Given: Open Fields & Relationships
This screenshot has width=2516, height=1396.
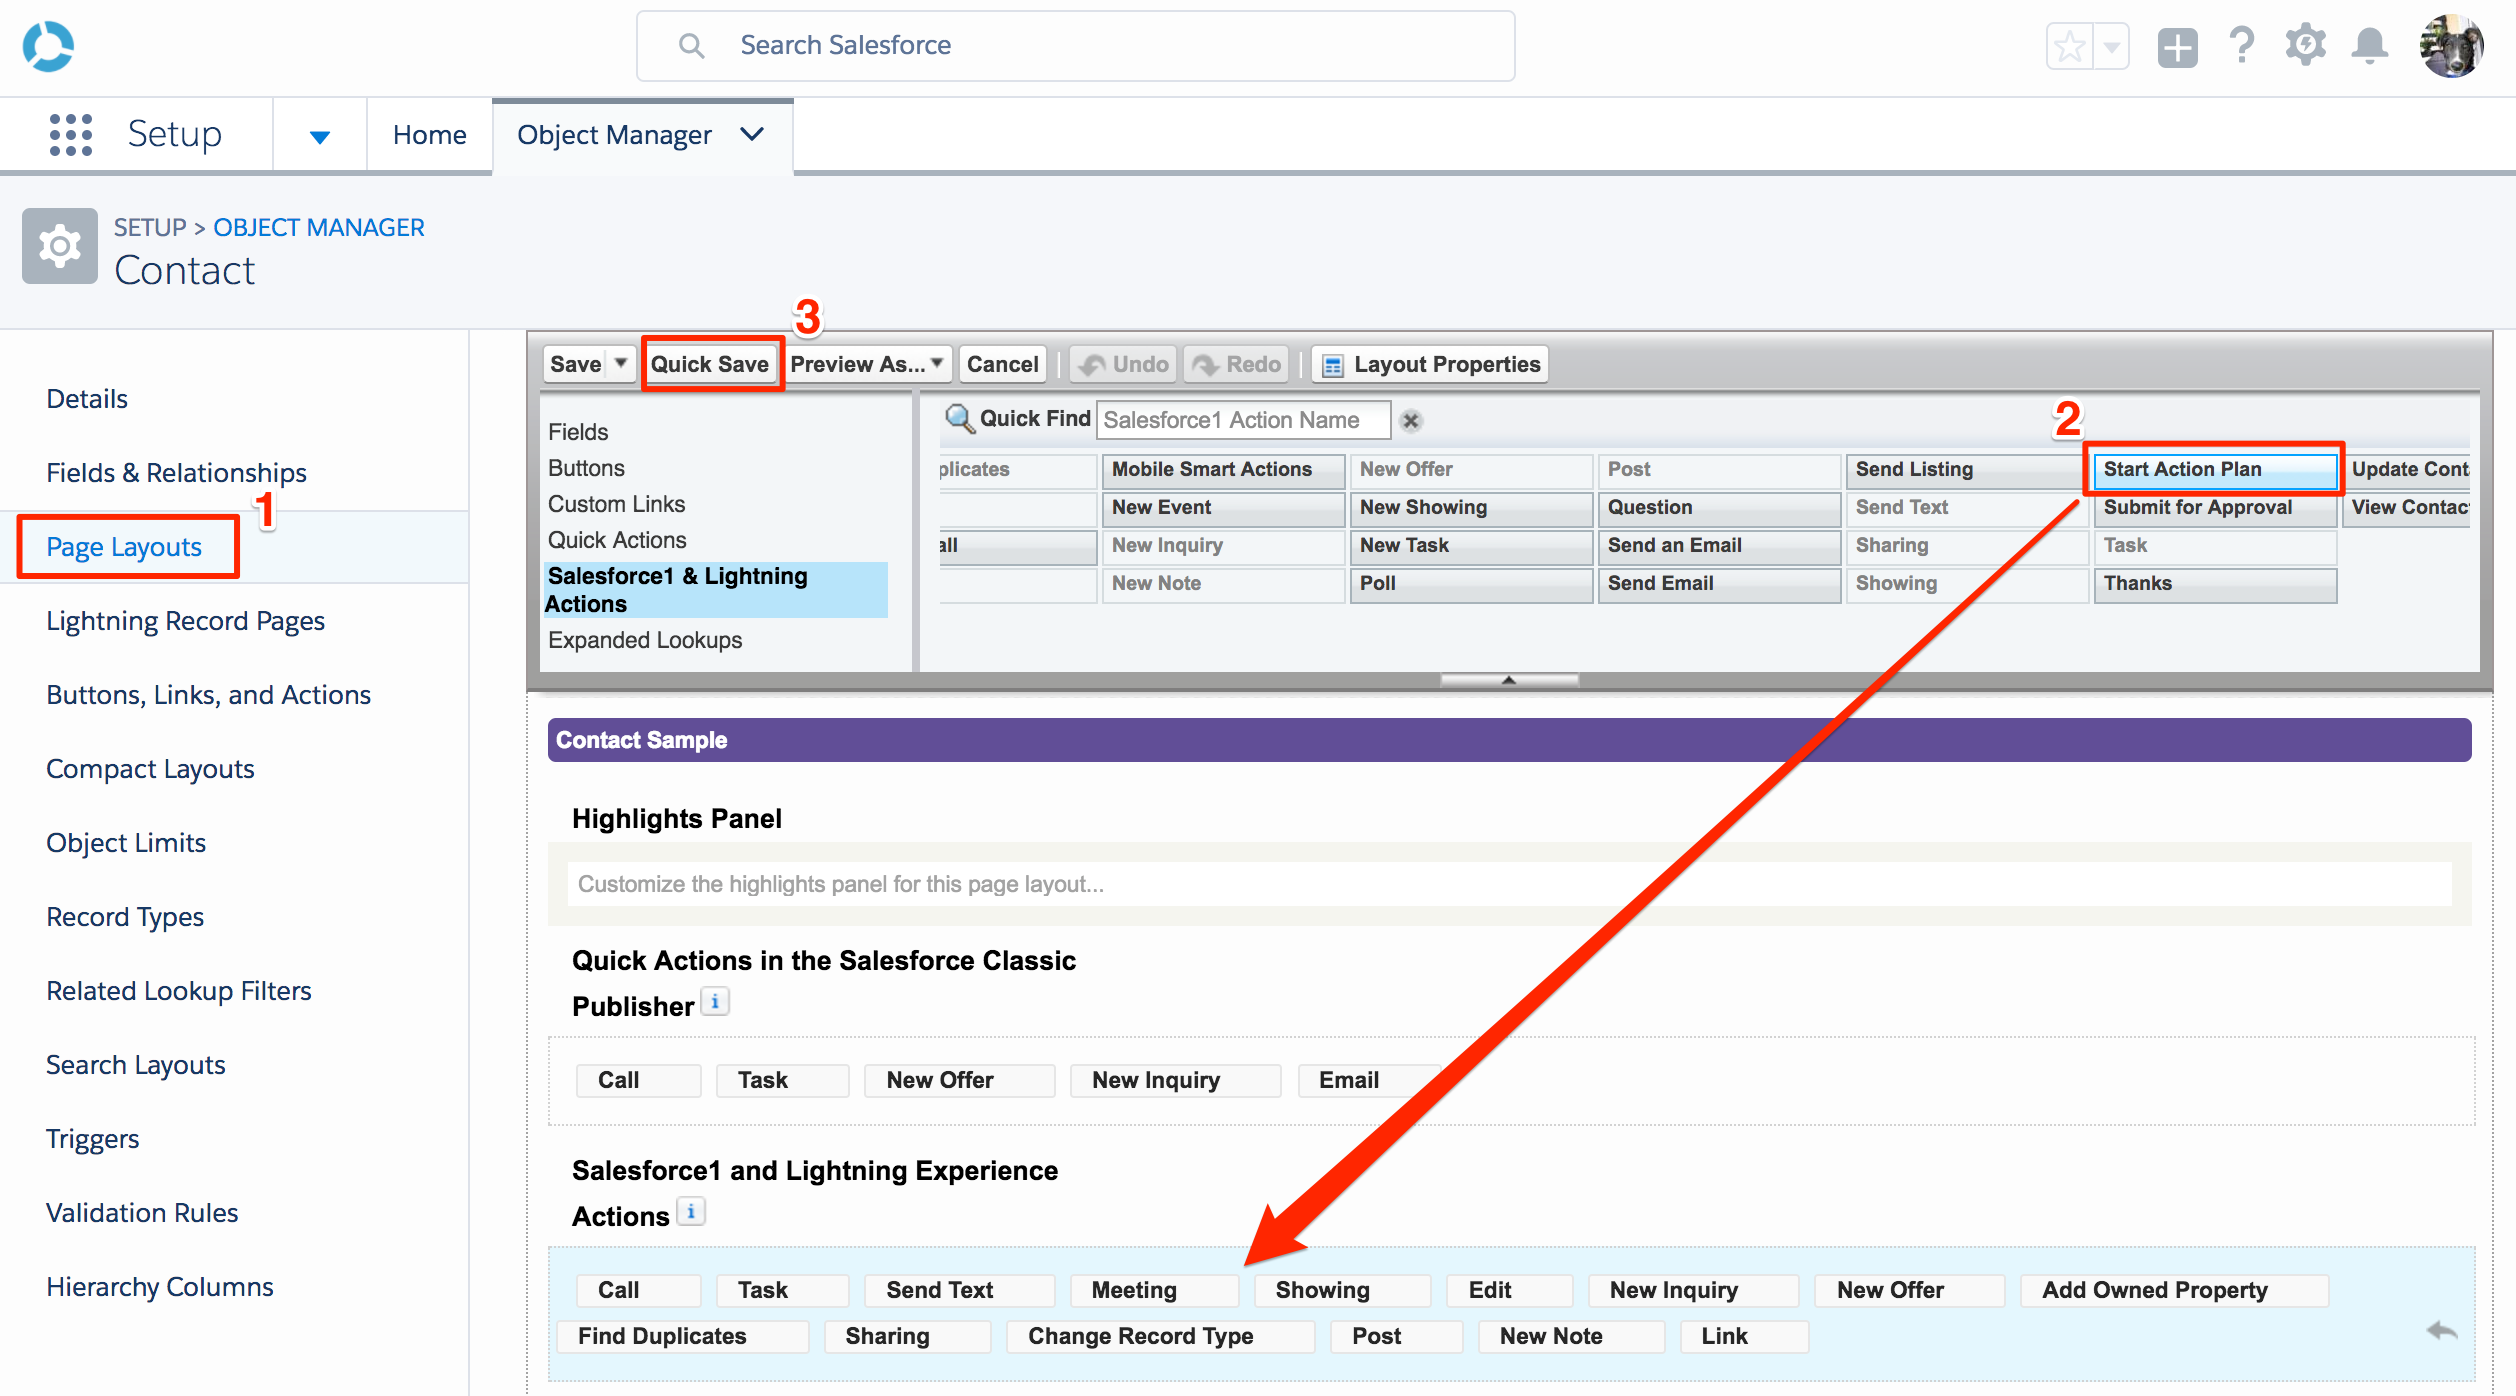Looking at the screenshot, I should [x=176, y=473].
